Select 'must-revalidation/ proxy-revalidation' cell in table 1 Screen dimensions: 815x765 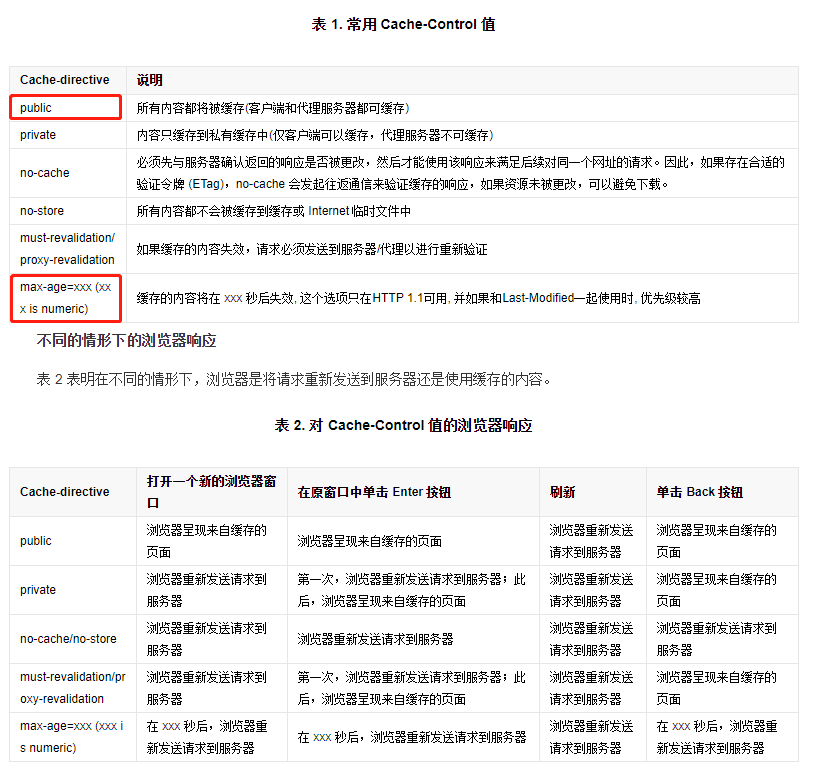point(68,249)
